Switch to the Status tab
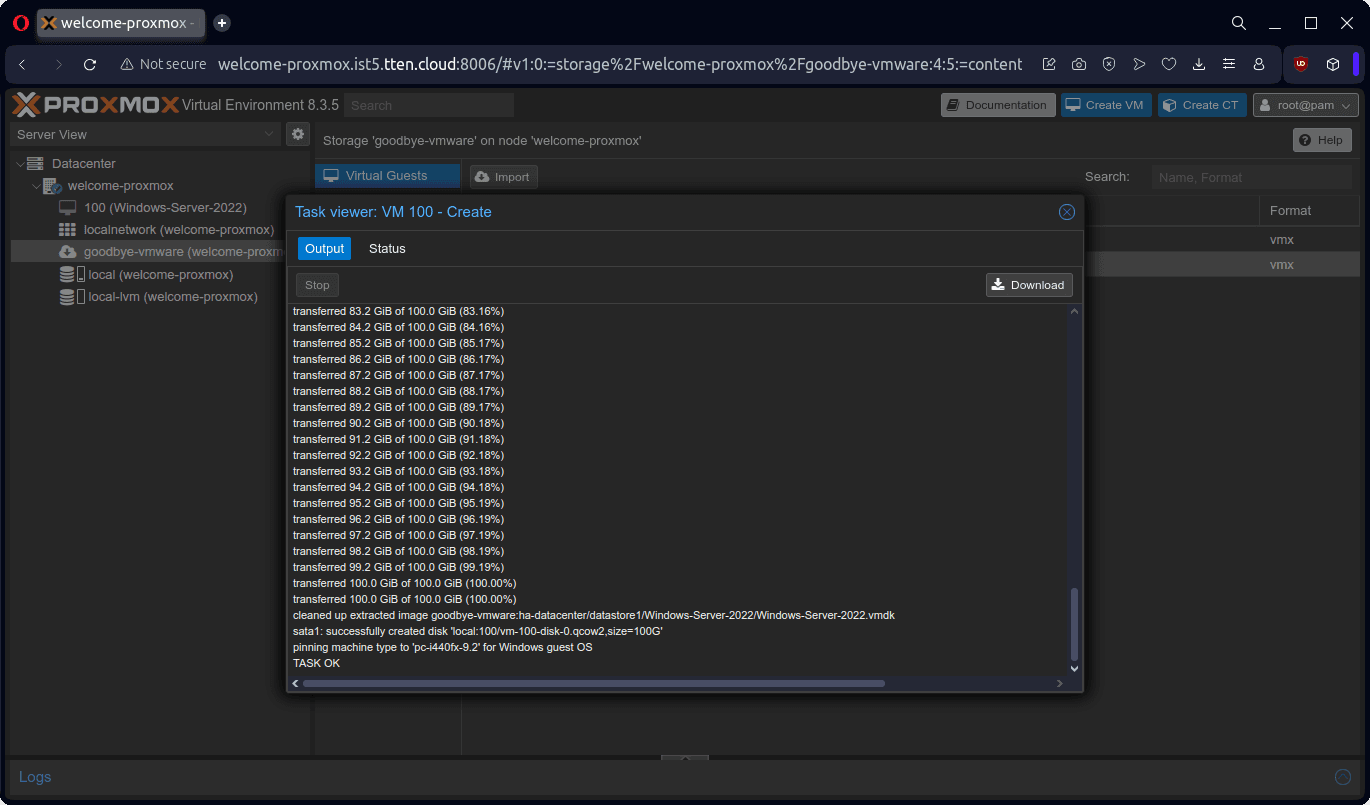This screenshot has height=805, width=1370. point(387,248)
